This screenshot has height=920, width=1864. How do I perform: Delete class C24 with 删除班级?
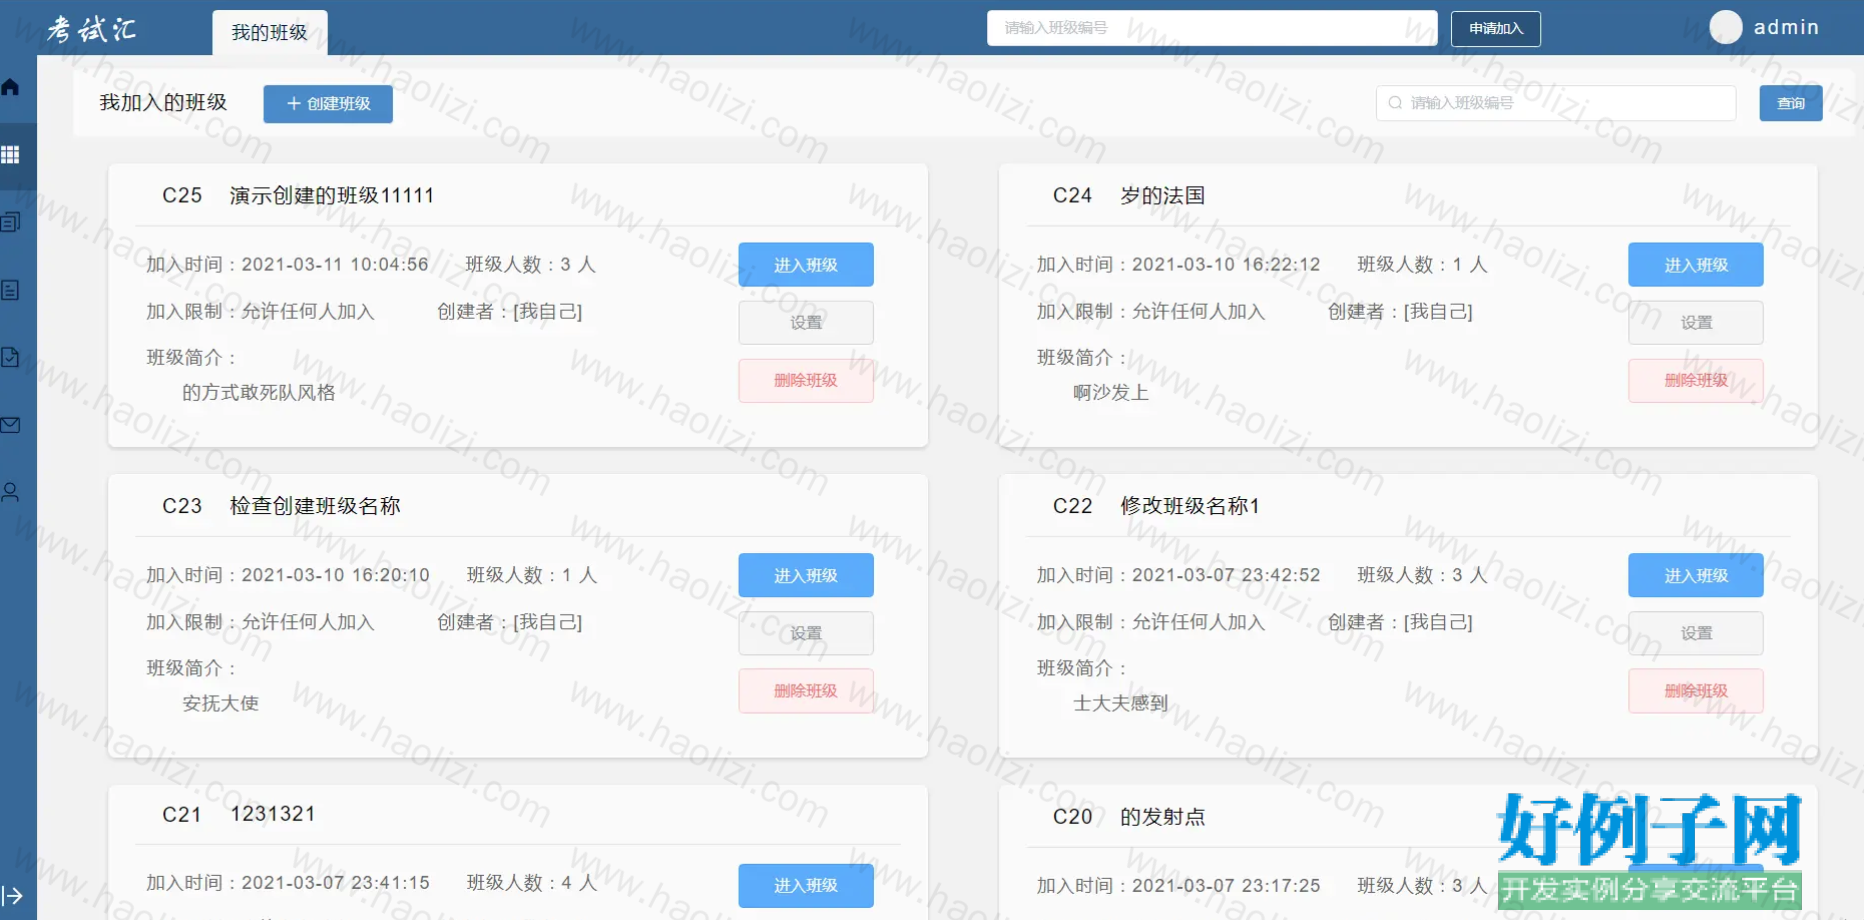coord(1696,381)
